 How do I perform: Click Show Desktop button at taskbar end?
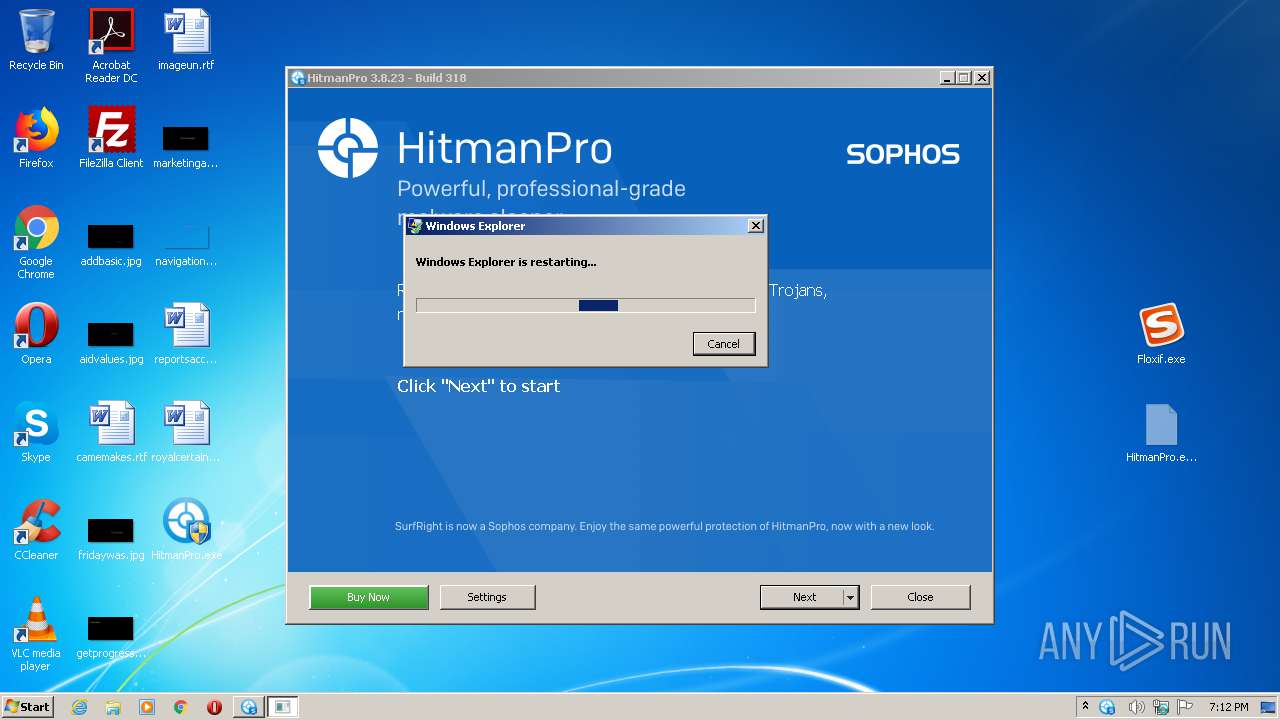pyautogui.click(x=1268, y=707)
